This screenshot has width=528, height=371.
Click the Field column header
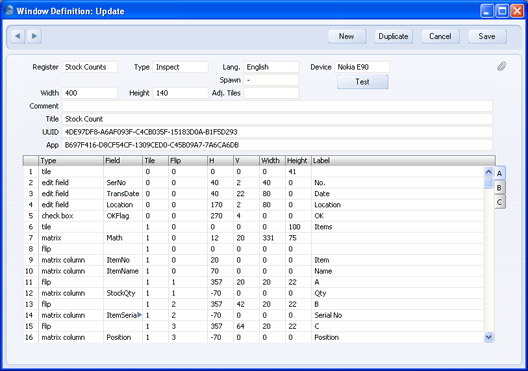coord(123,161)
